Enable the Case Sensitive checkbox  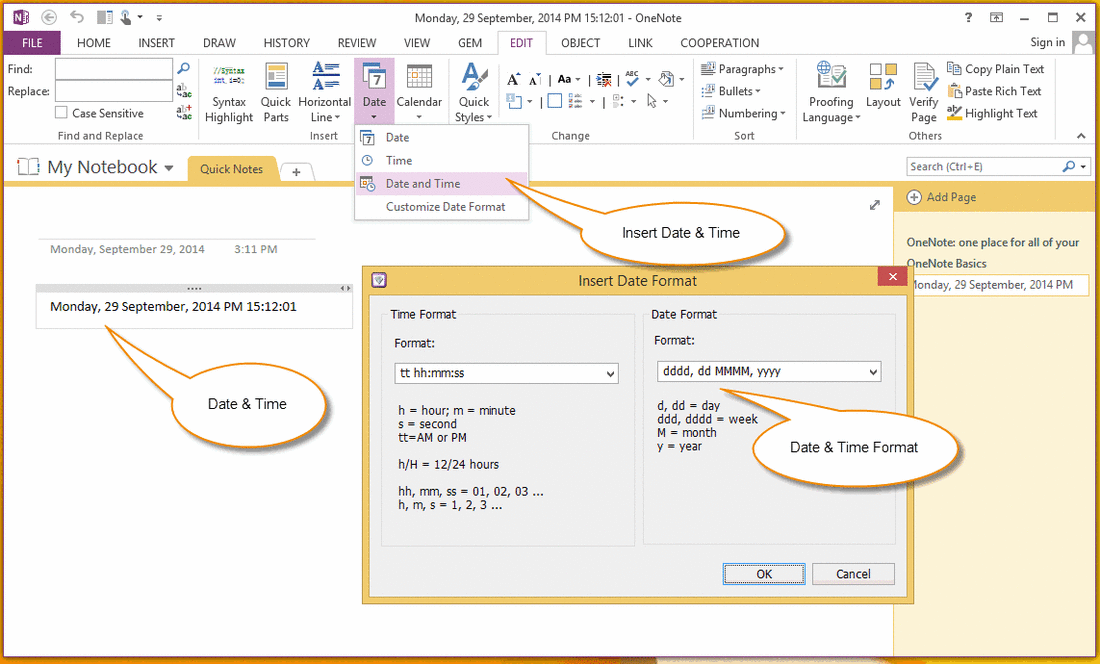click(x=59, y=113)
